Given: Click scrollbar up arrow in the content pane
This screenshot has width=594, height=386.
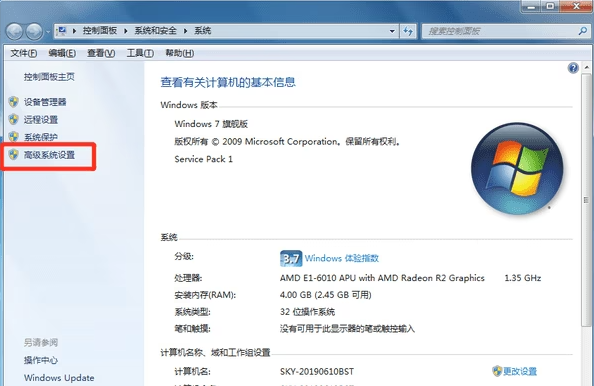Looking at the screenshot, I should pos(586,67).
